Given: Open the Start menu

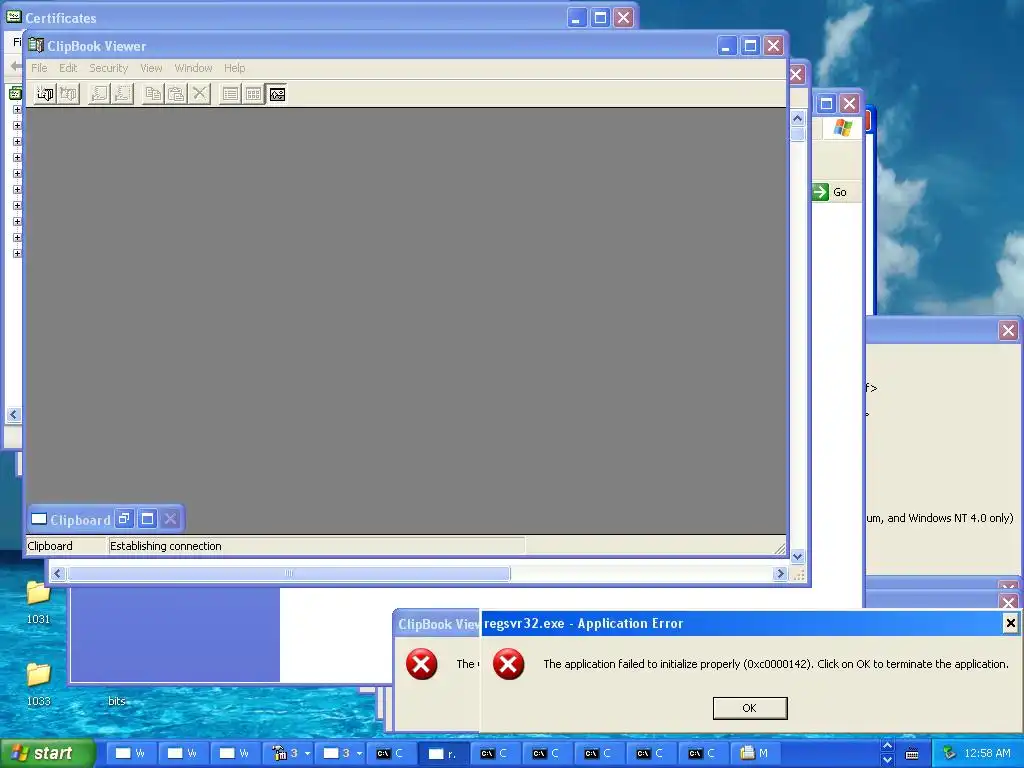Looking at the screenshot, I should pos(47,753).
